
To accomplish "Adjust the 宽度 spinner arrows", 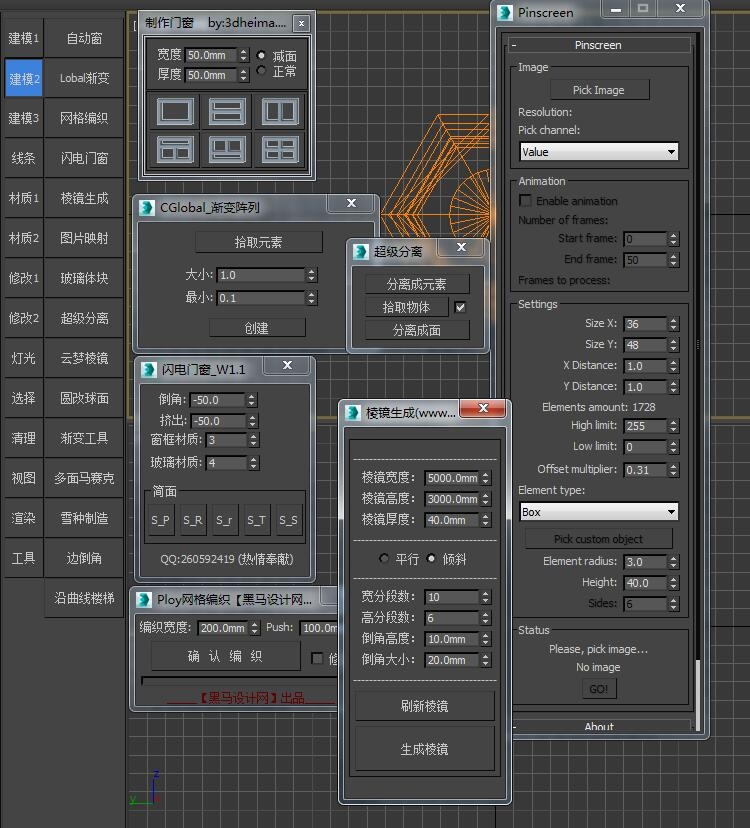I will (x=243, y=55).
